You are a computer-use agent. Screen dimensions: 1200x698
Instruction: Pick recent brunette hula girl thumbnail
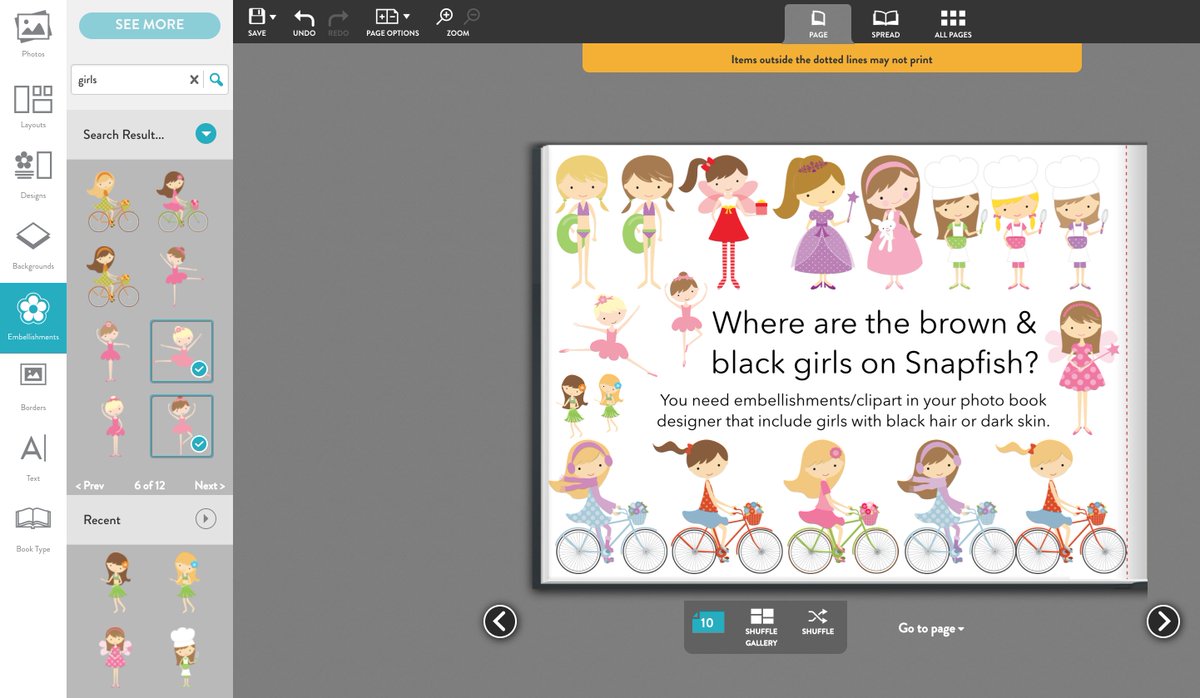(x=117, y=582)
